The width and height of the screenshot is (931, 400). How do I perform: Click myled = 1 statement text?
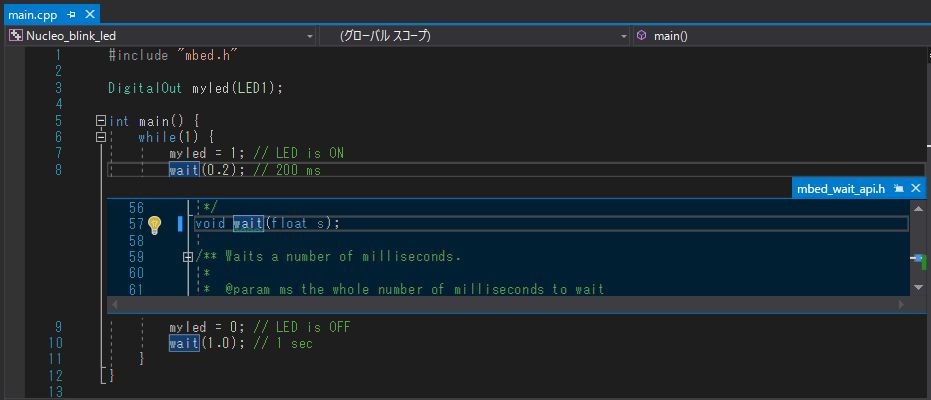coord(207,154)
